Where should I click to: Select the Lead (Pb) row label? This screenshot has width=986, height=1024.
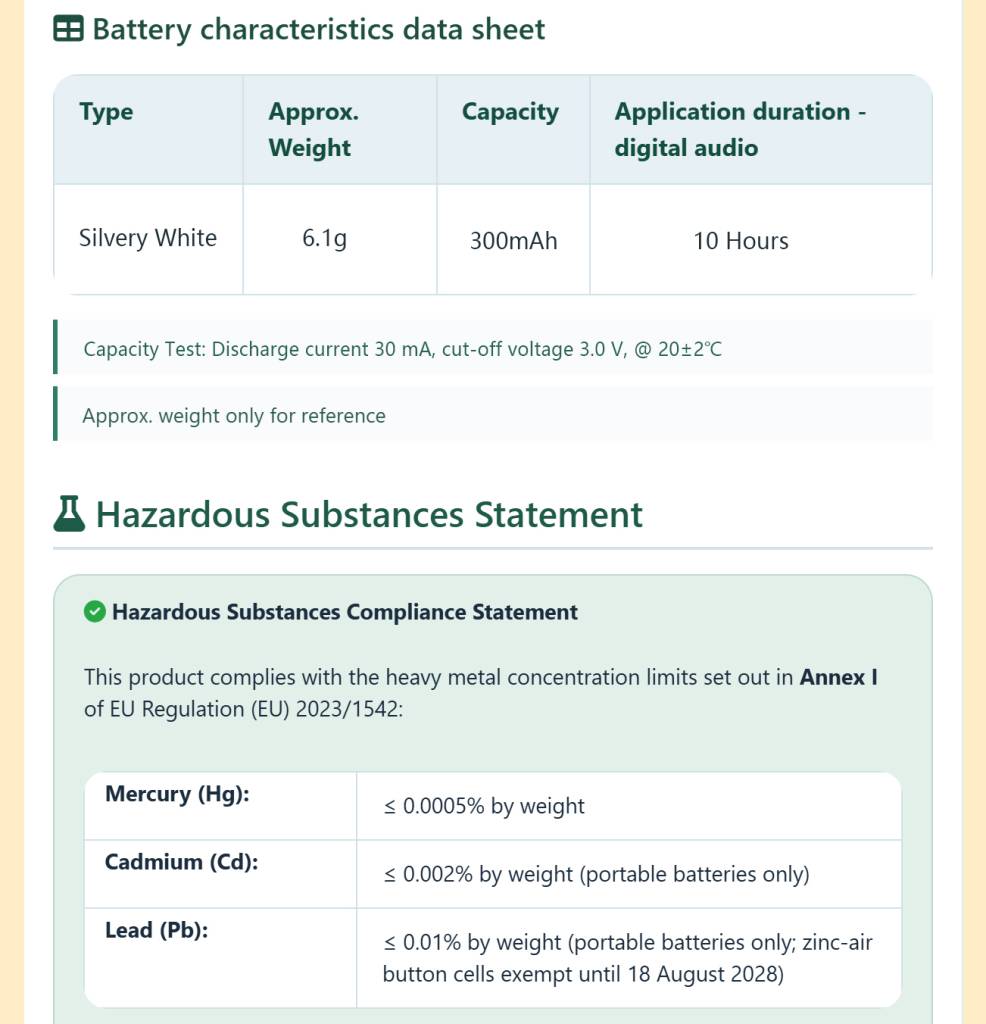(x=157, y=930)
